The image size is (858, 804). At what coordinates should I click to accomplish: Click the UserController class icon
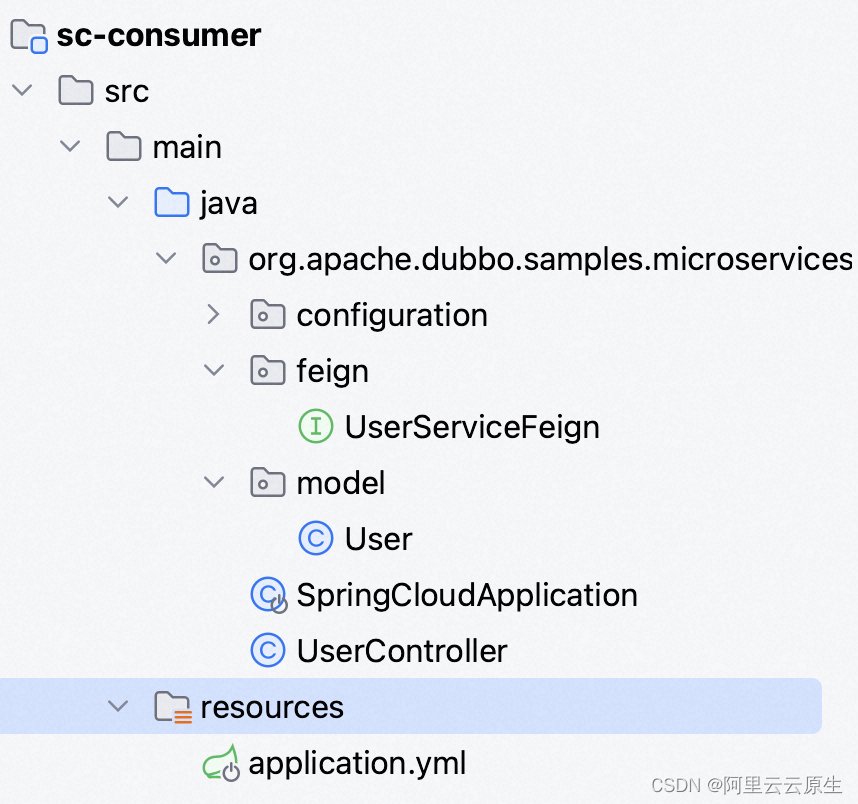[268, 650]
